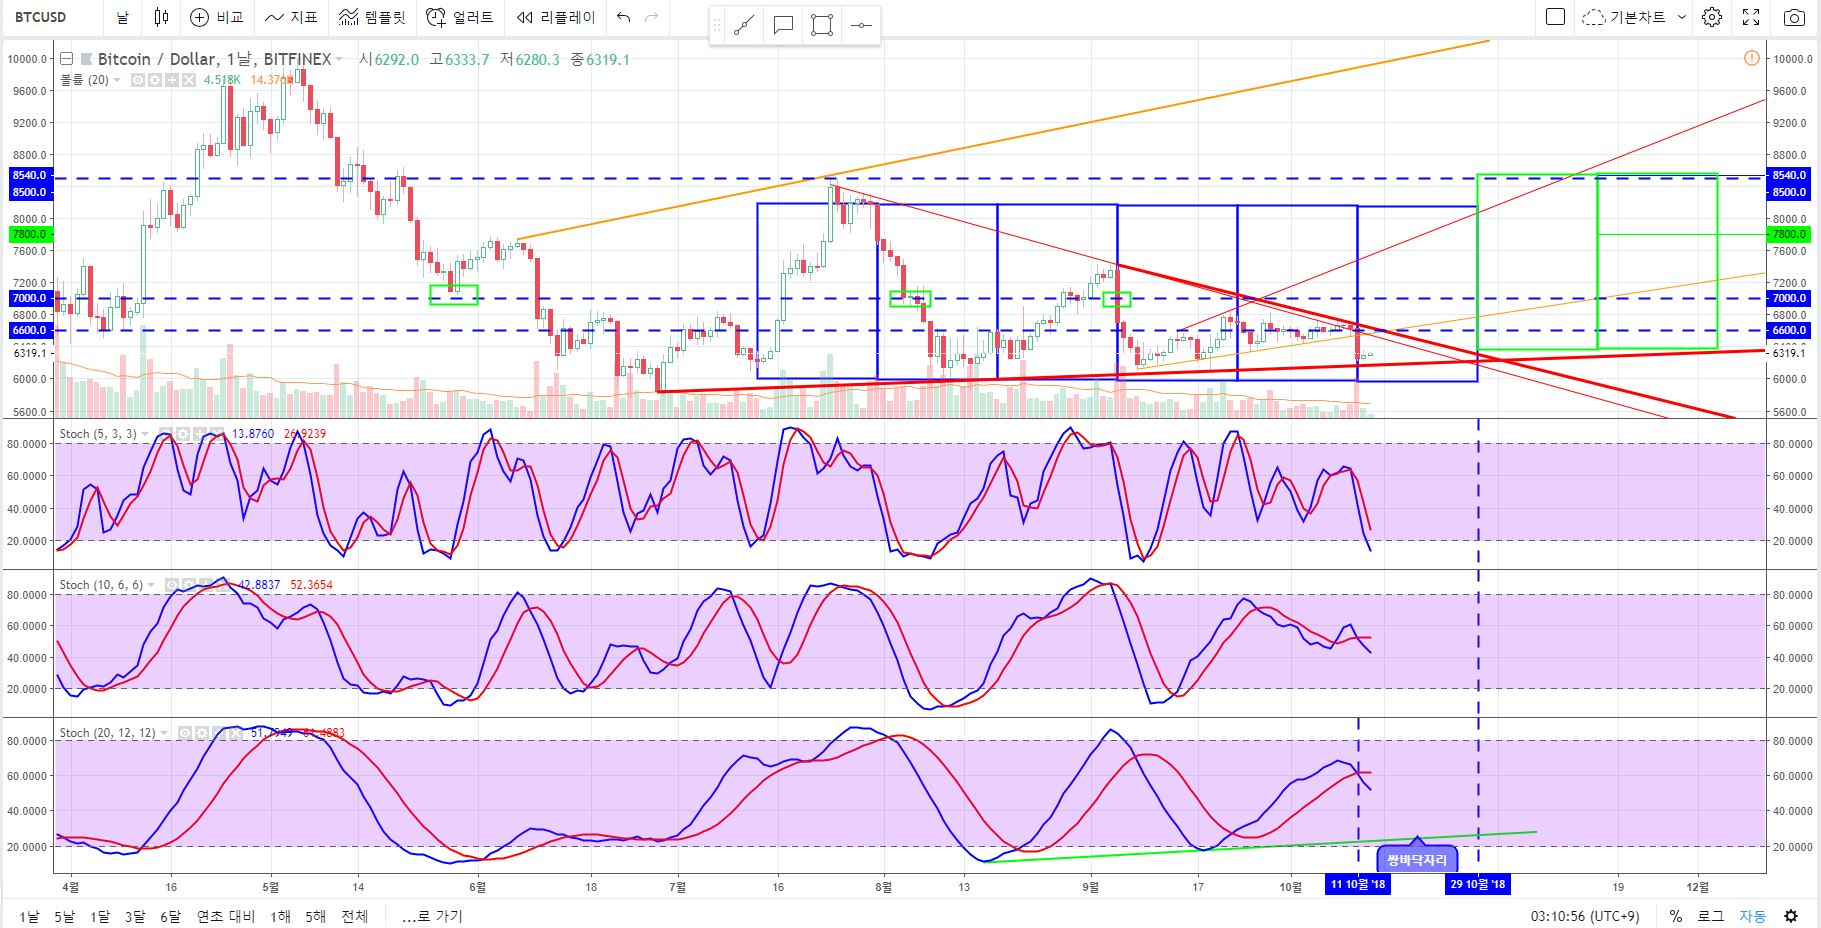Open the 지표 indicators menu

click(x=291, y=17)
